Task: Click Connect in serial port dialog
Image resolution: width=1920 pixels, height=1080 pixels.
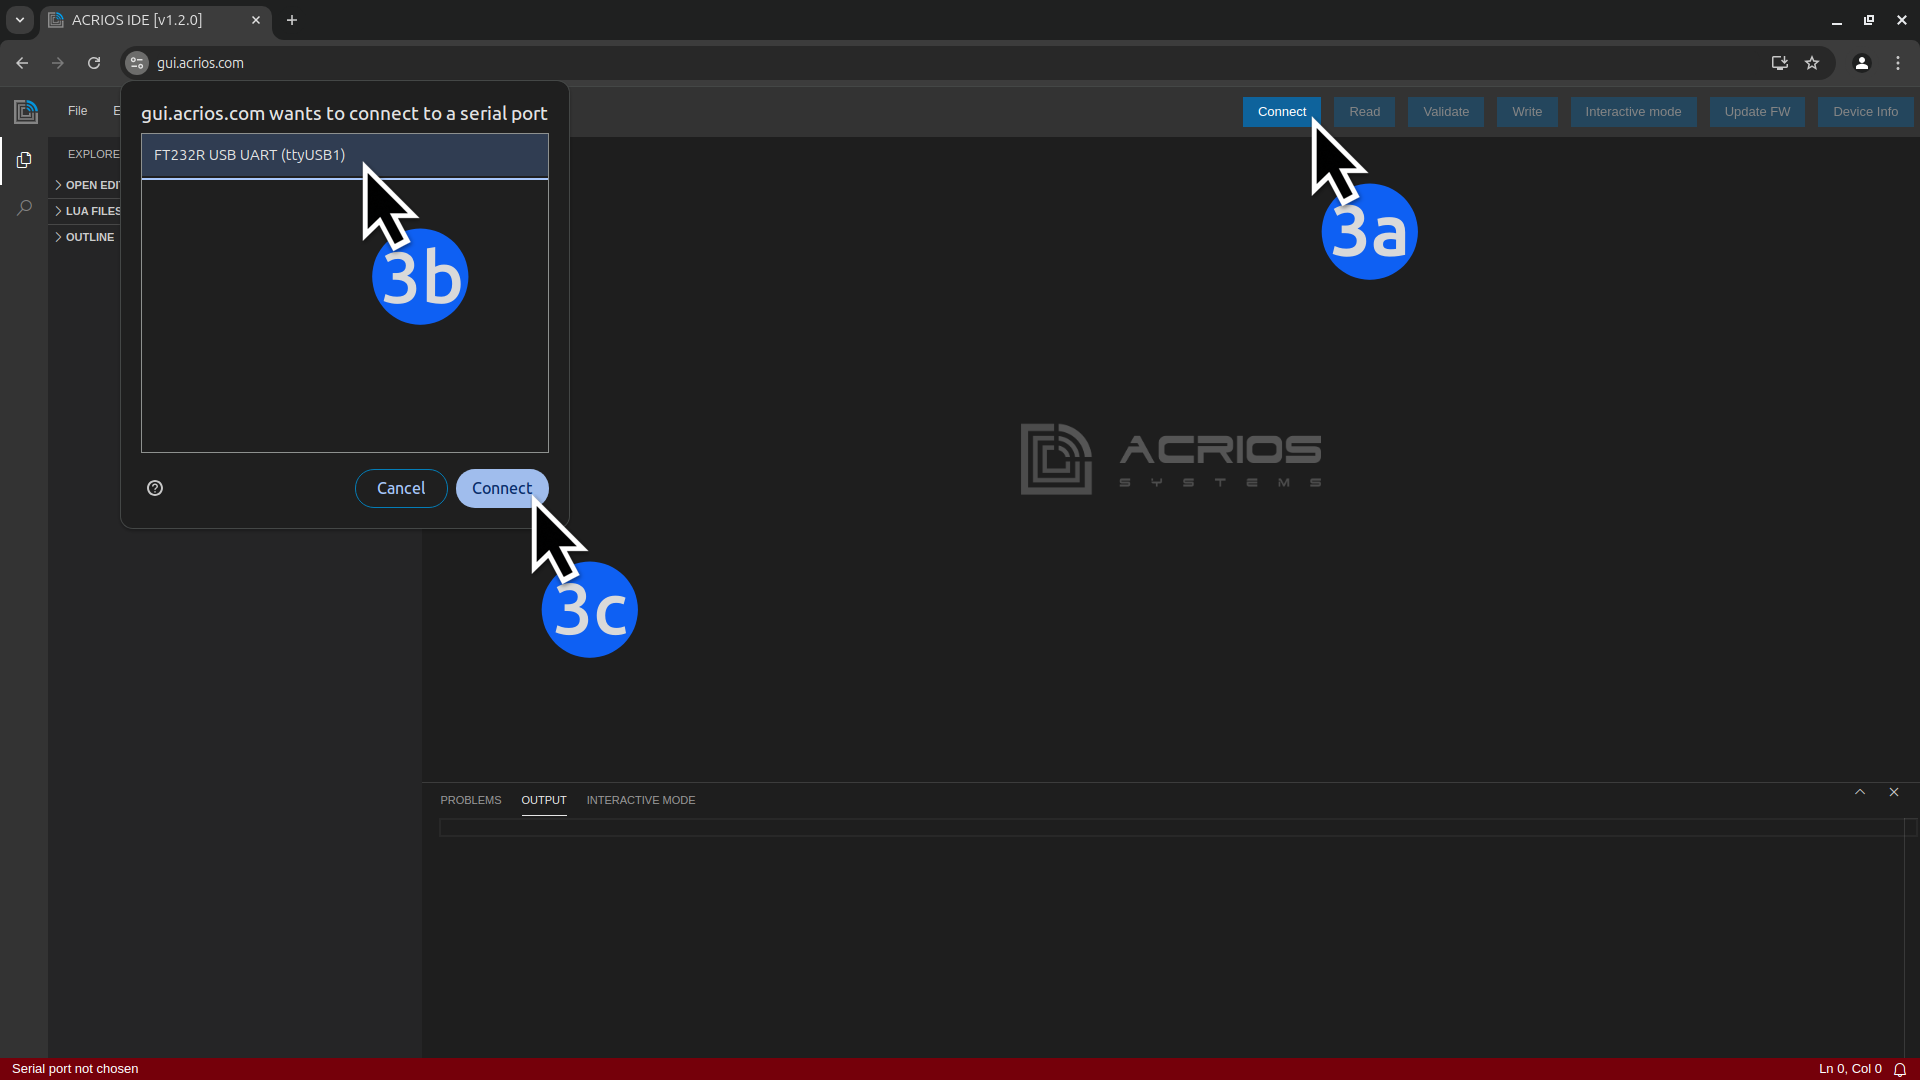Action: coord(501,488)
